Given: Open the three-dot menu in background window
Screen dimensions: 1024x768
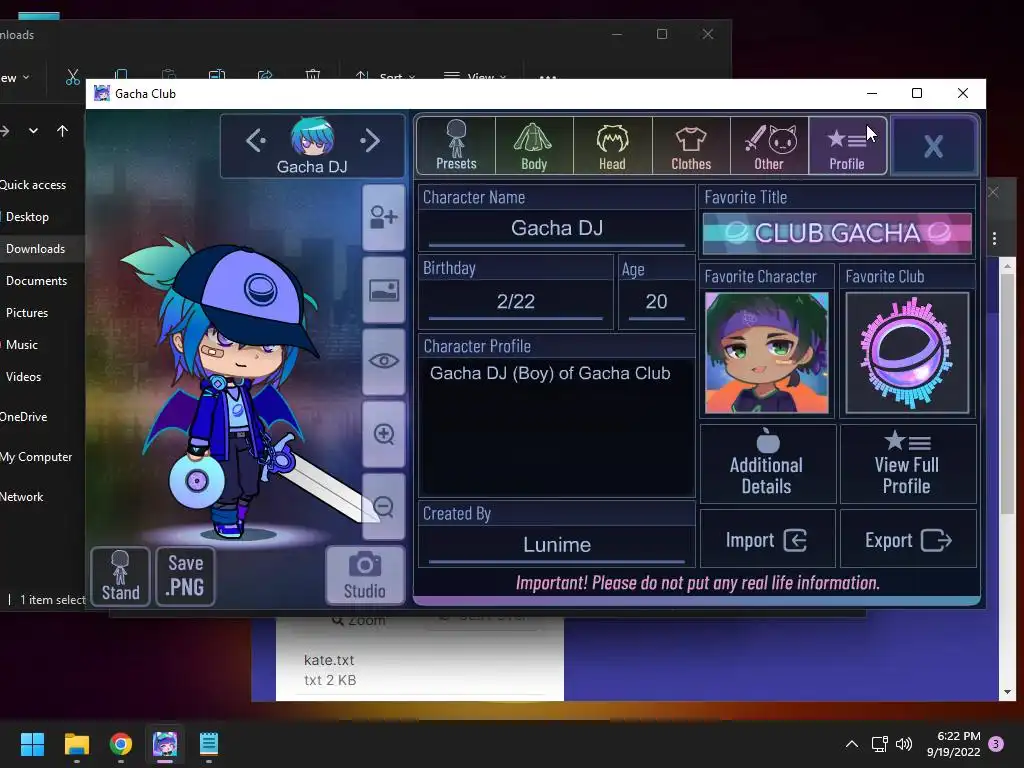Looking at the screenshot, I should 995,238.
